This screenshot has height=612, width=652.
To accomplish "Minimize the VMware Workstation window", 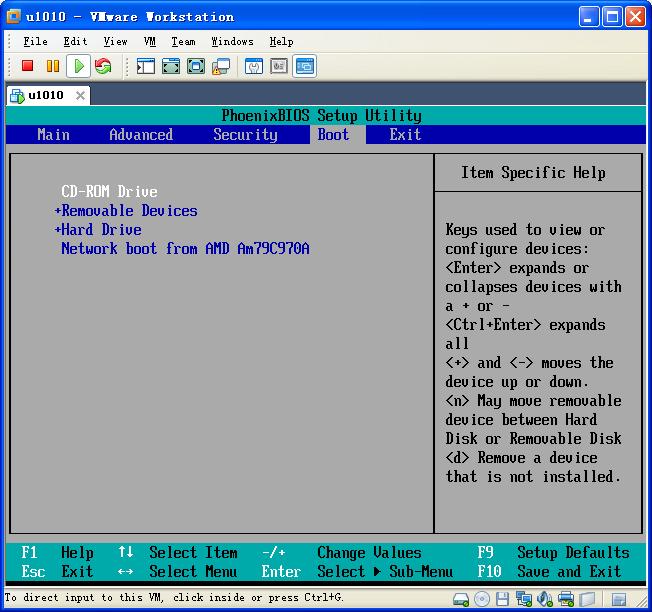I will coord(588,17).
